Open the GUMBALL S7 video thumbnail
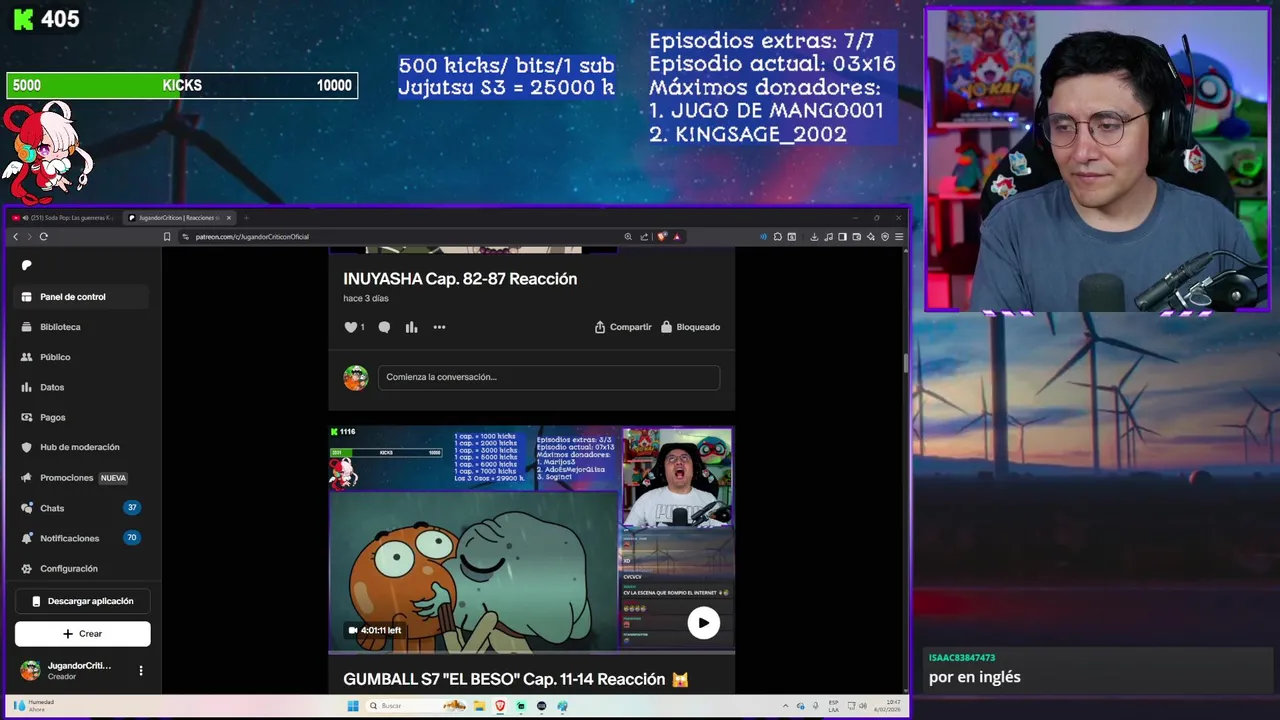Screen dimensions: 1280x720 (x=531, y=540)
